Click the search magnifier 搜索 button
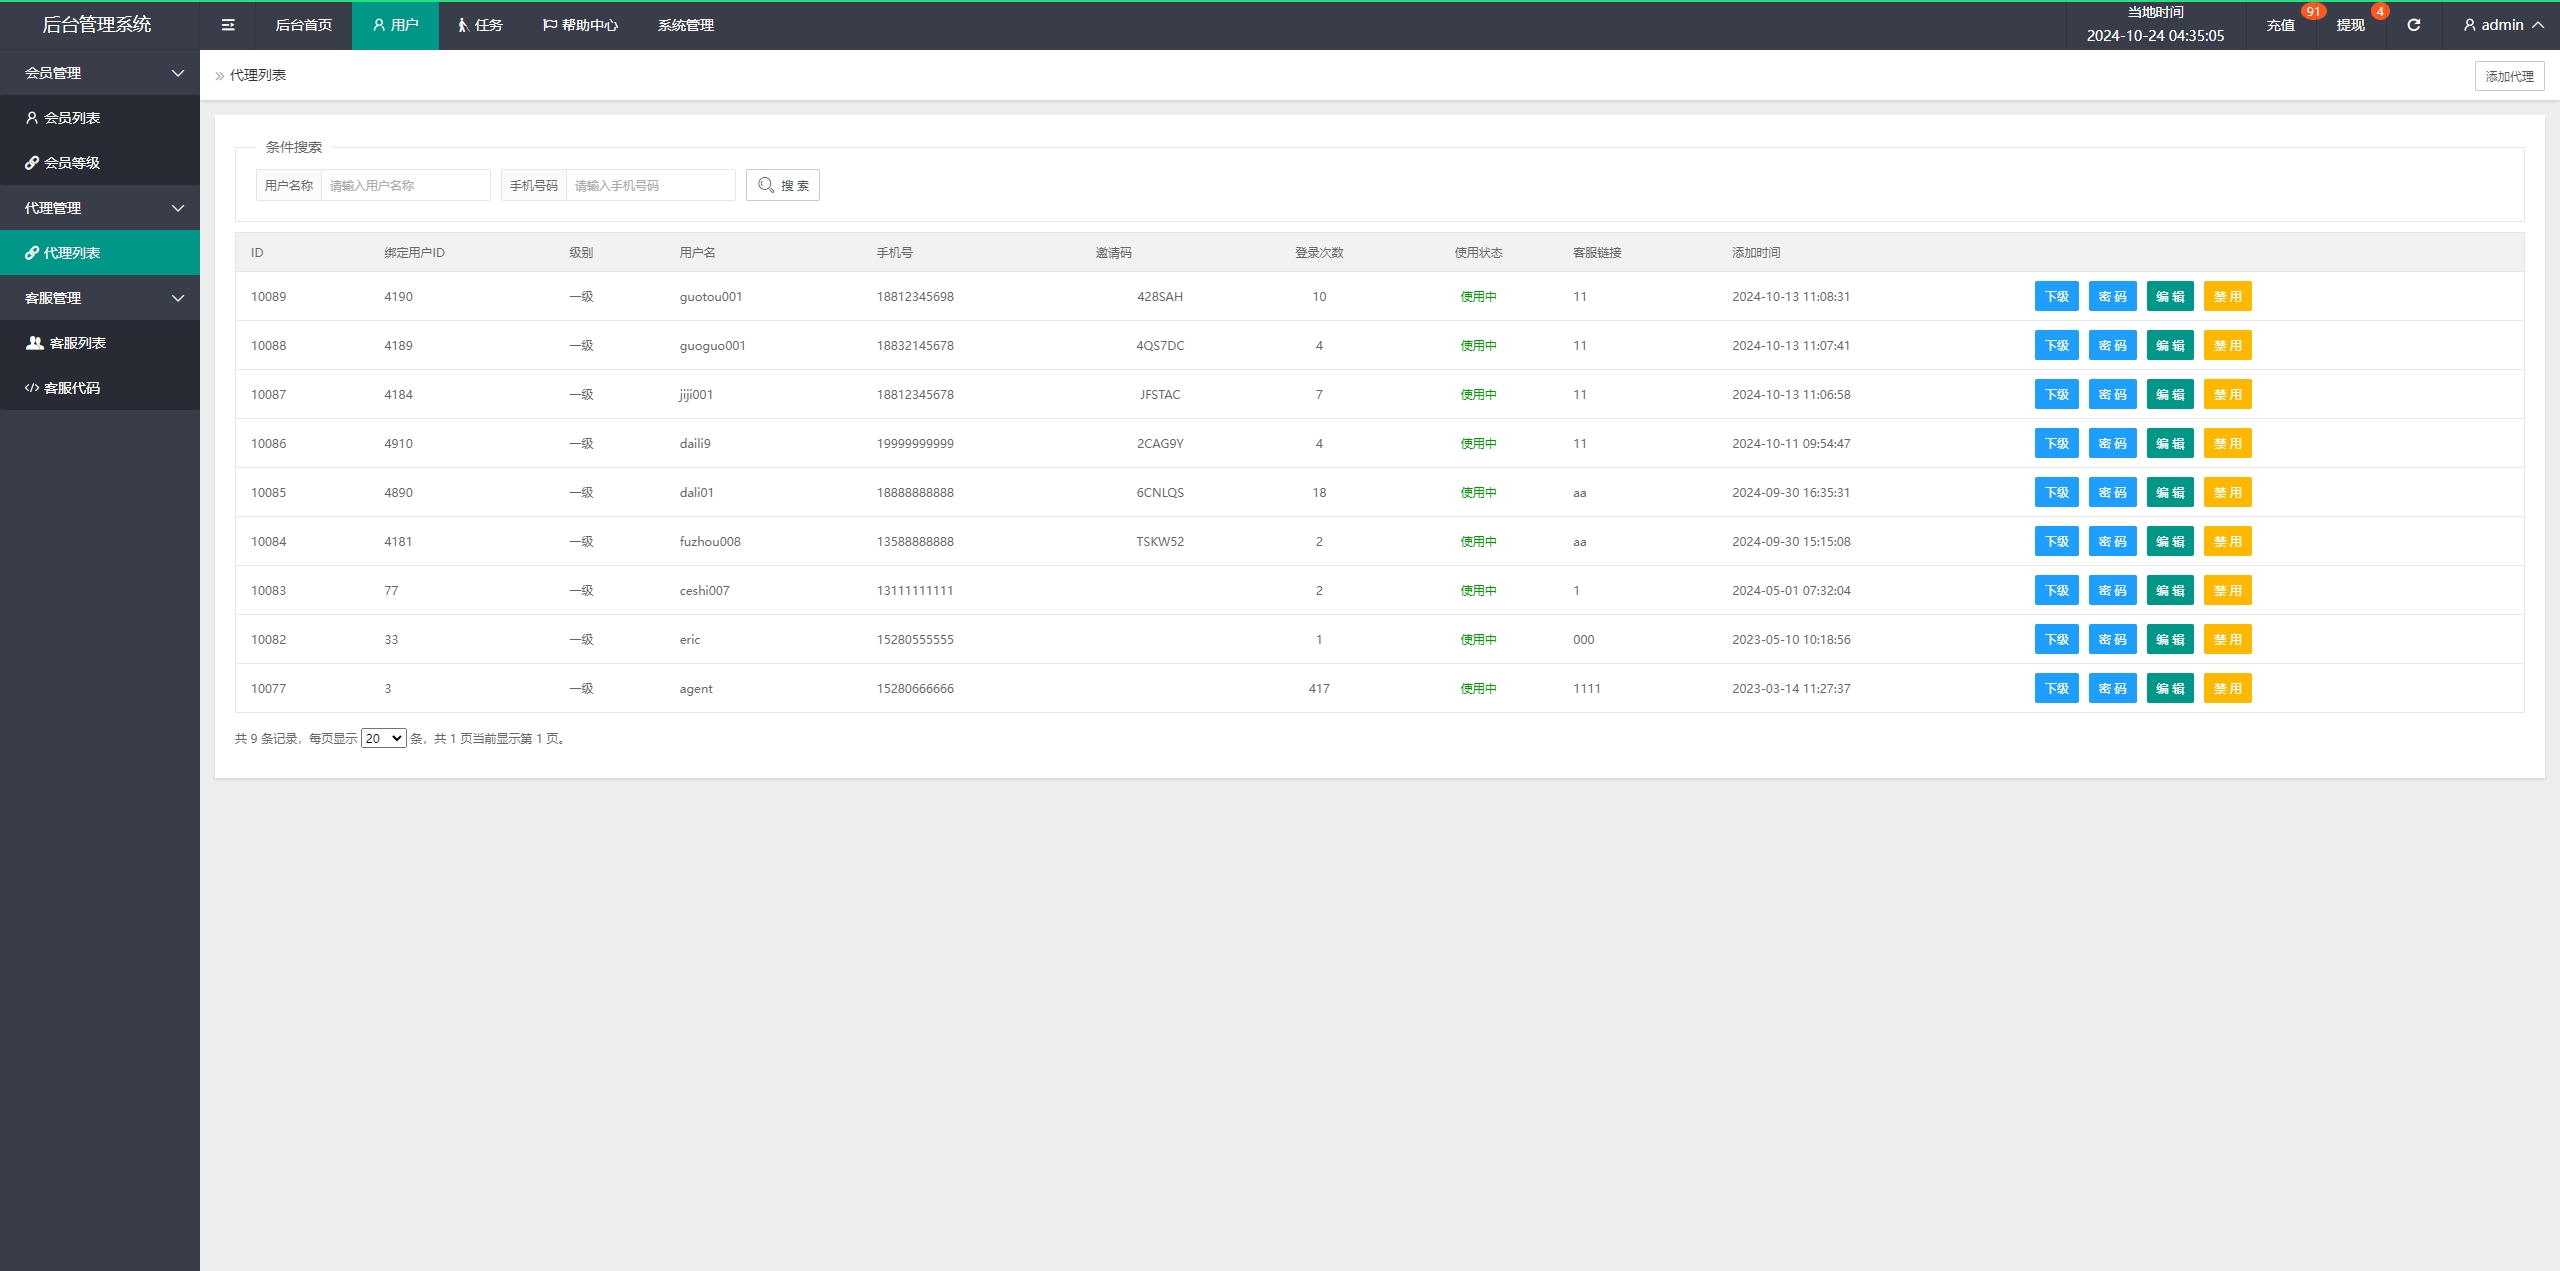Viewport: 2560px width, 1271px height. [x=782, y=185]
